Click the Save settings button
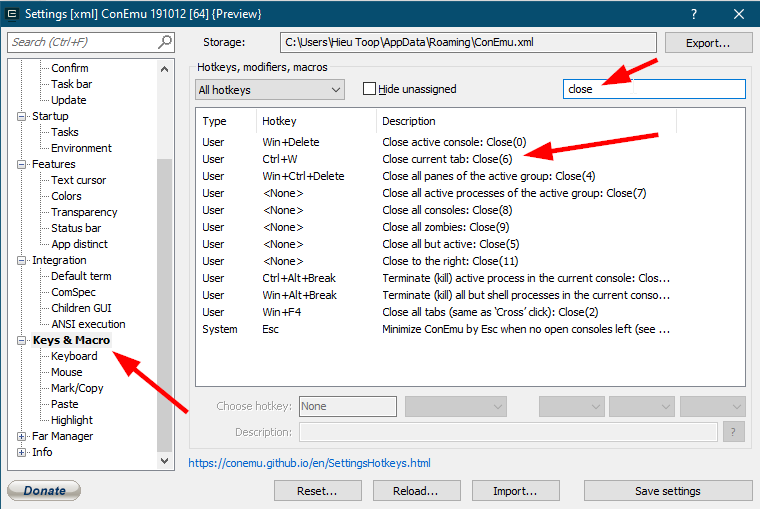760x509 pixels. coord(667,491)
